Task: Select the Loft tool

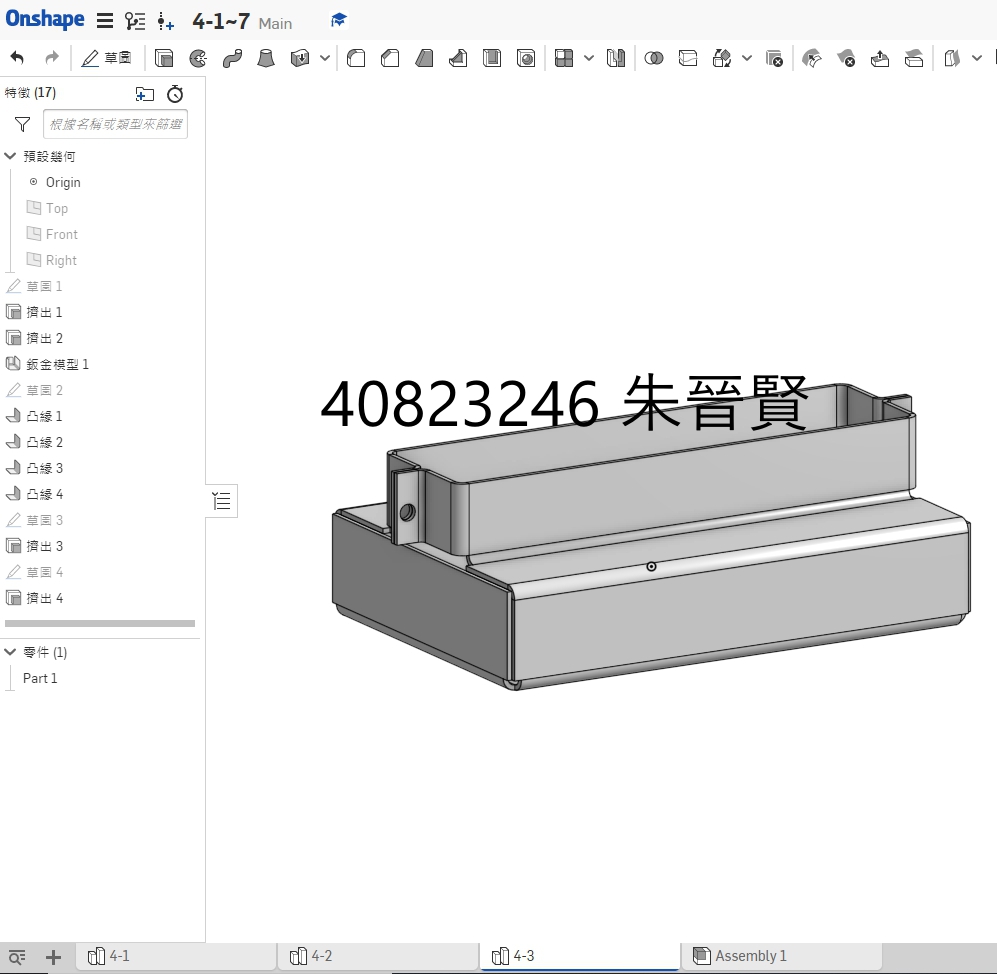Action: point(266,58)
